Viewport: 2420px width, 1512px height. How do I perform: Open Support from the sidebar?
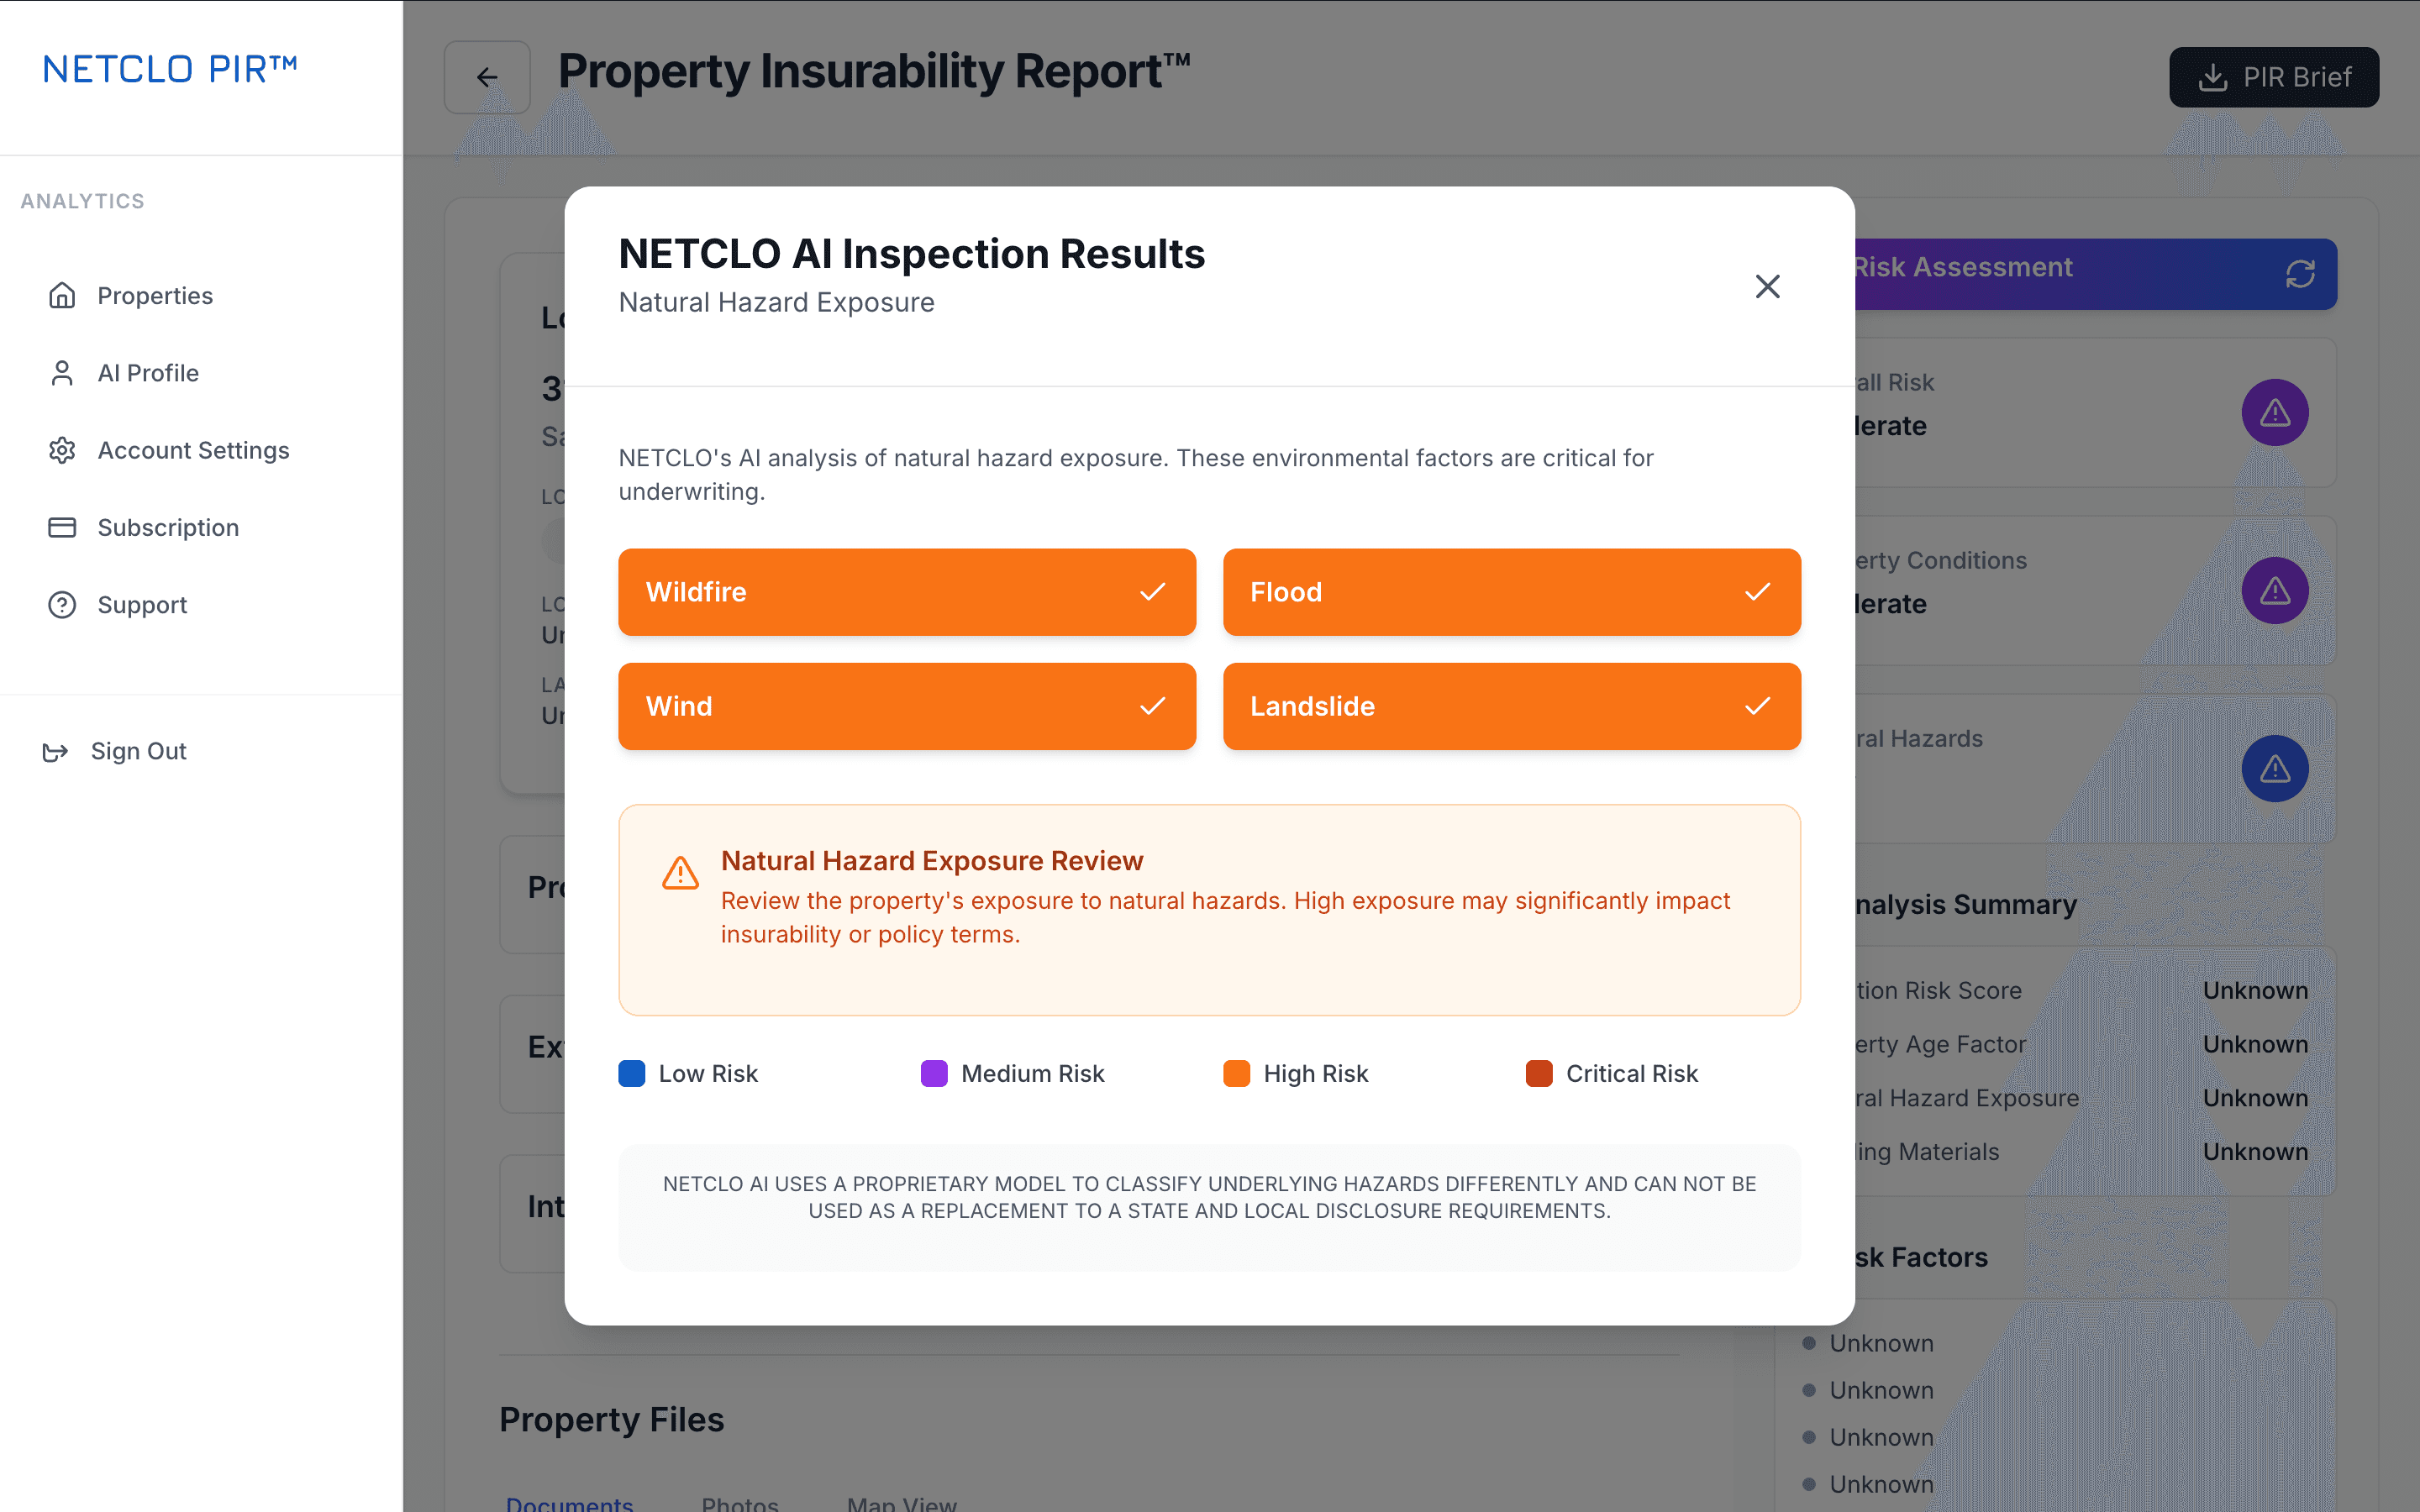pyautogui.click(x=141, y=604)
